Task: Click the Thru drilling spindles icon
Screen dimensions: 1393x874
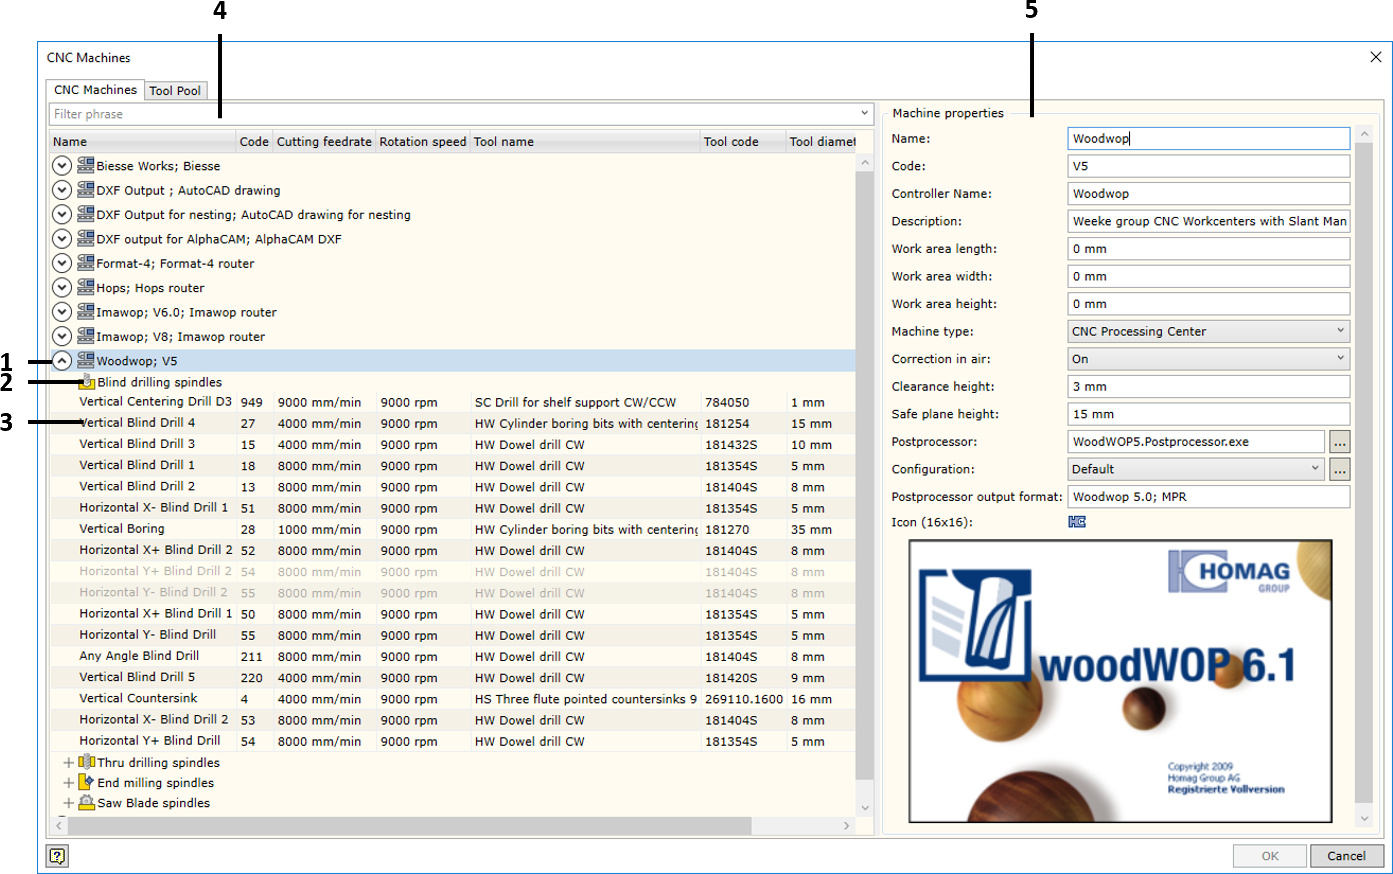Action: (87, 762)
